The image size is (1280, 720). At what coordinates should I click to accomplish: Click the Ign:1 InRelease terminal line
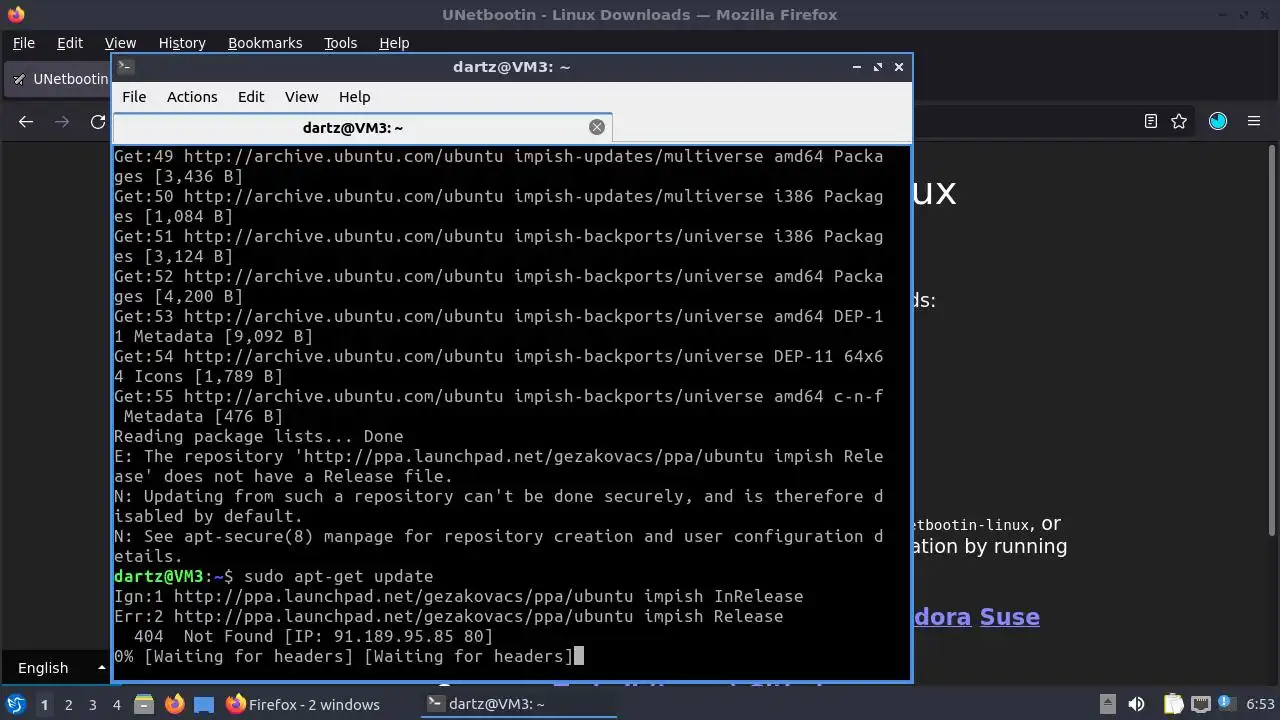click(x=458, y=596)
